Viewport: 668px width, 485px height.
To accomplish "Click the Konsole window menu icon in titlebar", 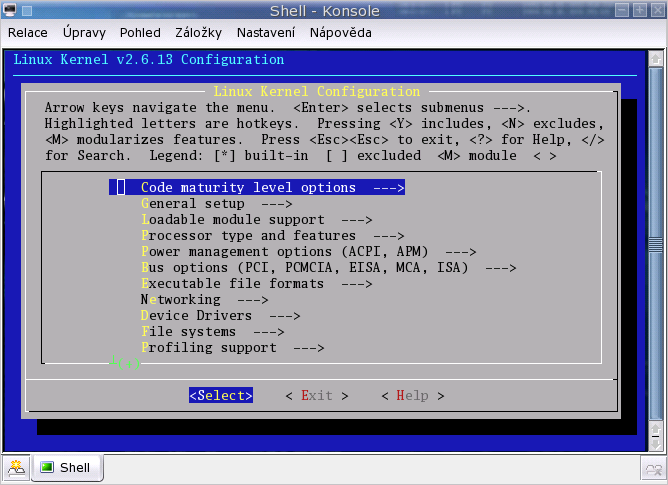I will [x=9, y=9].
